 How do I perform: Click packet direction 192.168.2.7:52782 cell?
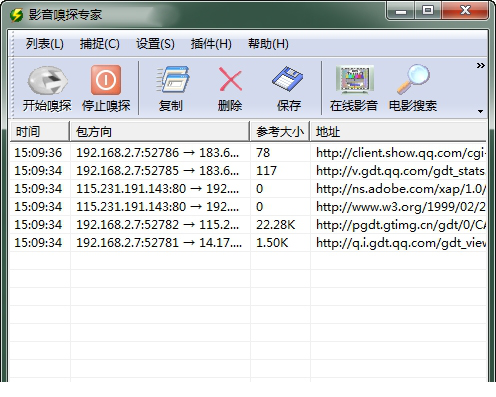[160, 225]
